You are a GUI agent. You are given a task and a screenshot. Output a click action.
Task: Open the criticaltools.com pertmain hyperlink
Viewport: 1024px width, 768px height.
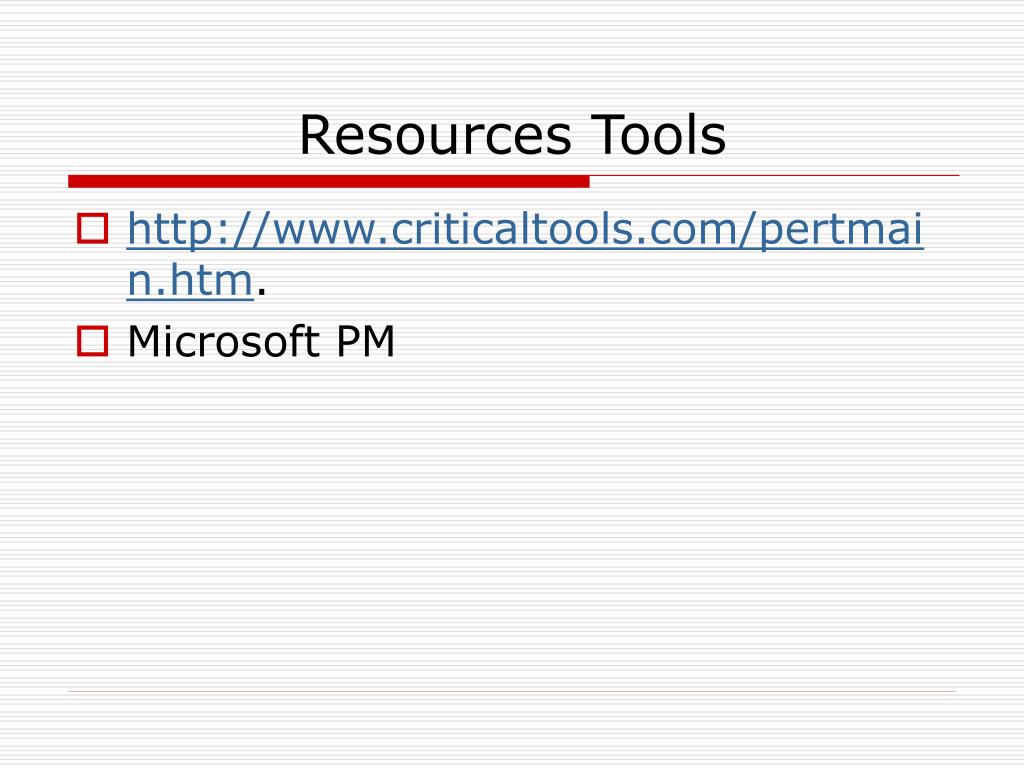click(525, 230)
